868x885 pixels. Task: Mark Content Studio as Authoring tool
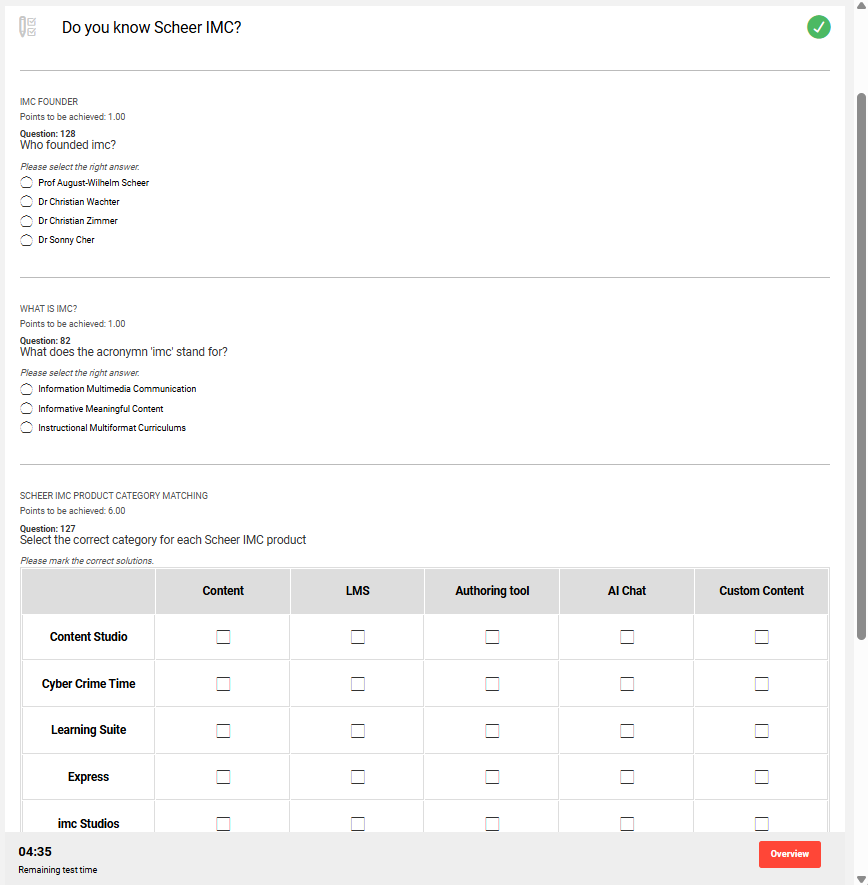(492, 637)
